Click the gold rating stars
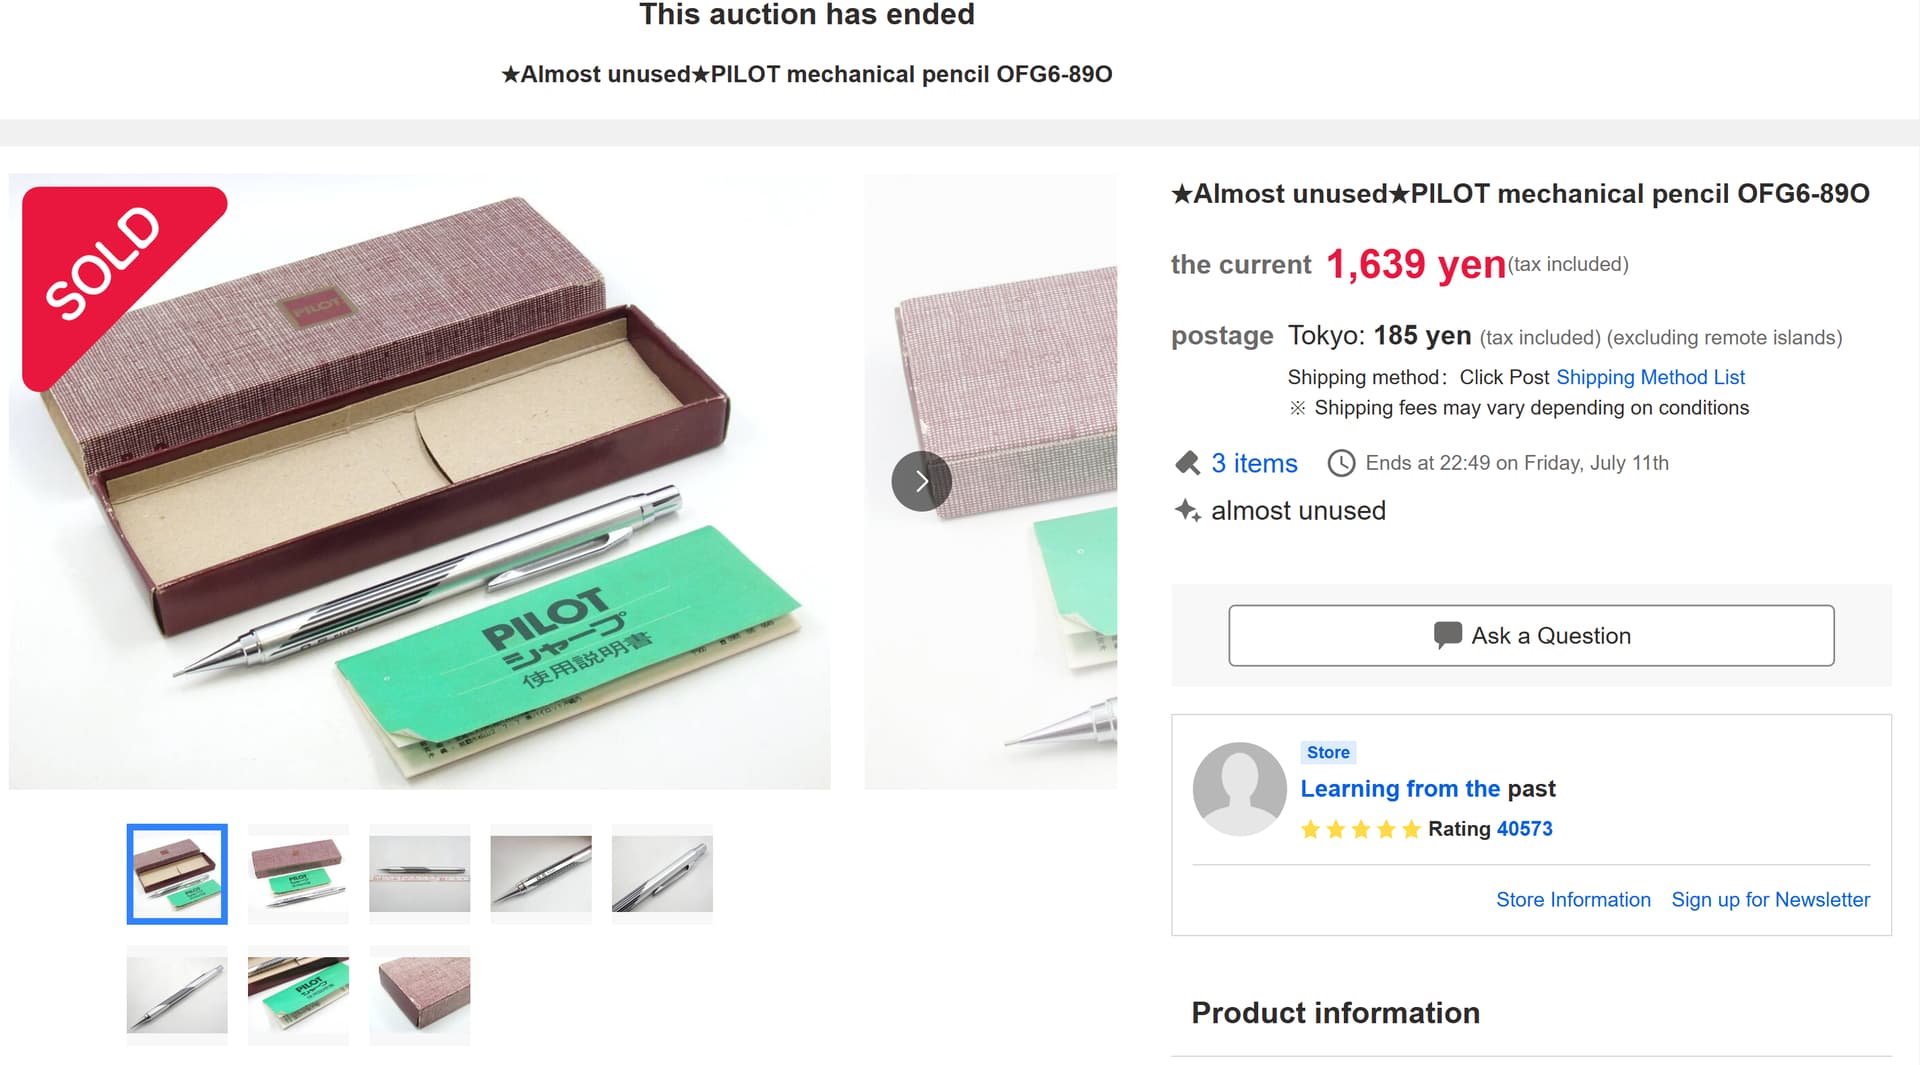The image size is (1920, 1065). click(1360, 829)
